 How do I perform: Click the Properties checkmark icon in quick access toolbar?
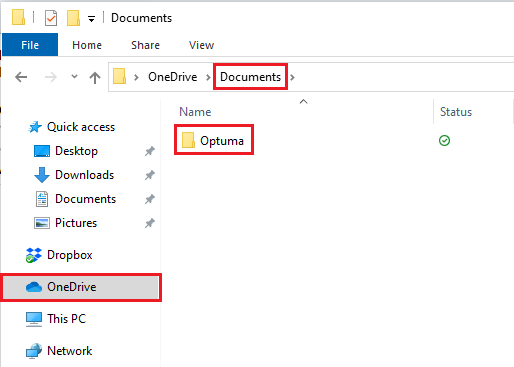click(x=51, y=18)
